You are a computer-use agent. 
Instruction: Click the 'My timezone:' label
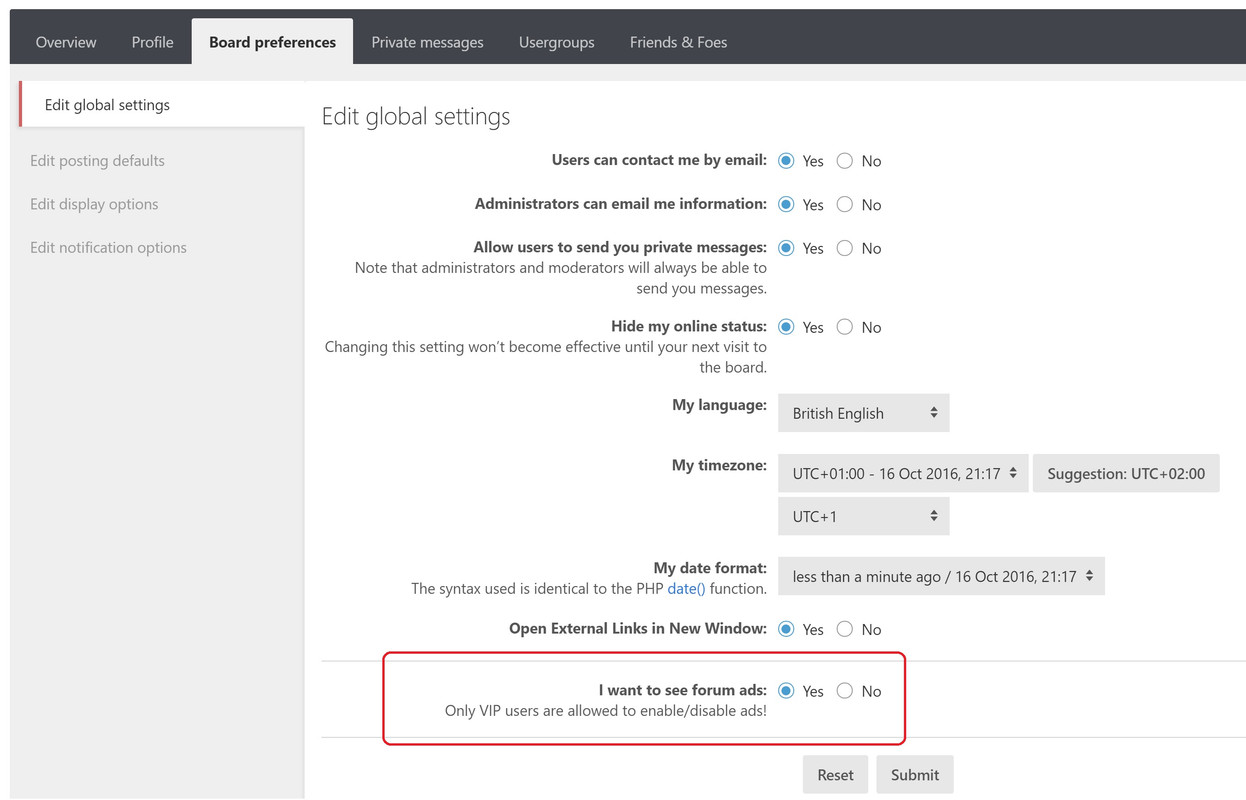[x=719, y=465]
